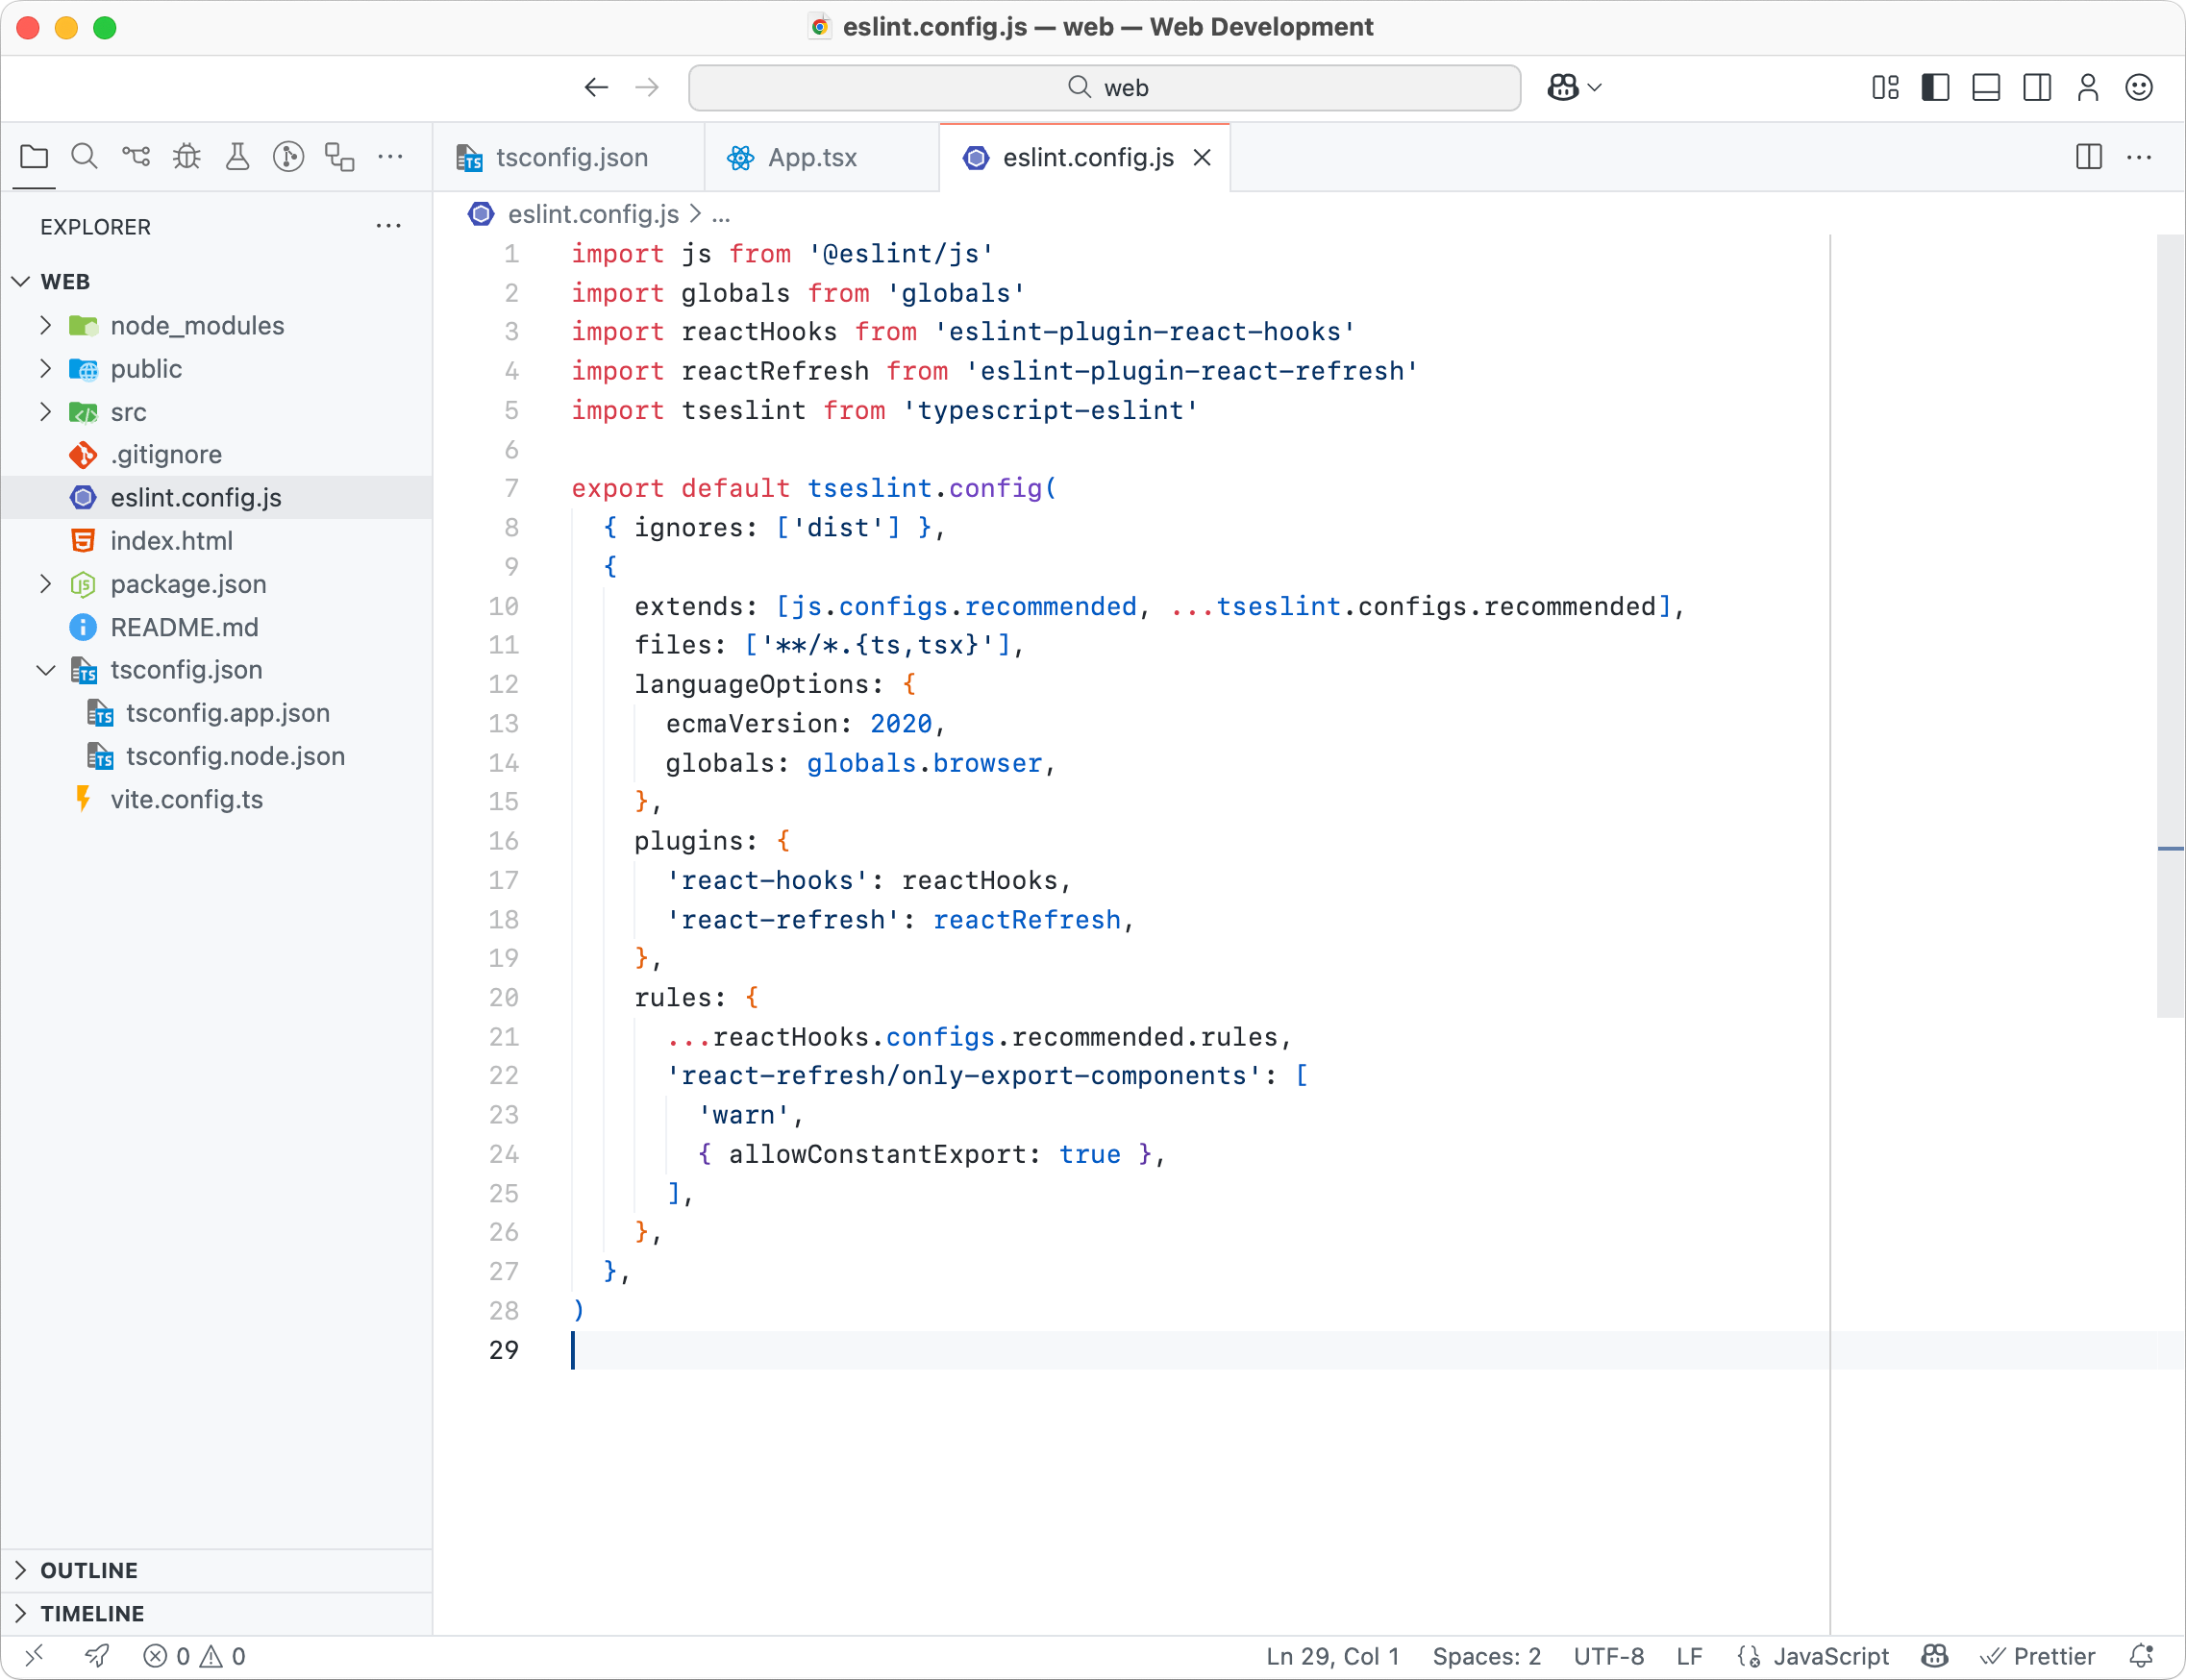Select the bug debug panel icon
This screenshot has width=2186, height=1680.
coord(186,156)
